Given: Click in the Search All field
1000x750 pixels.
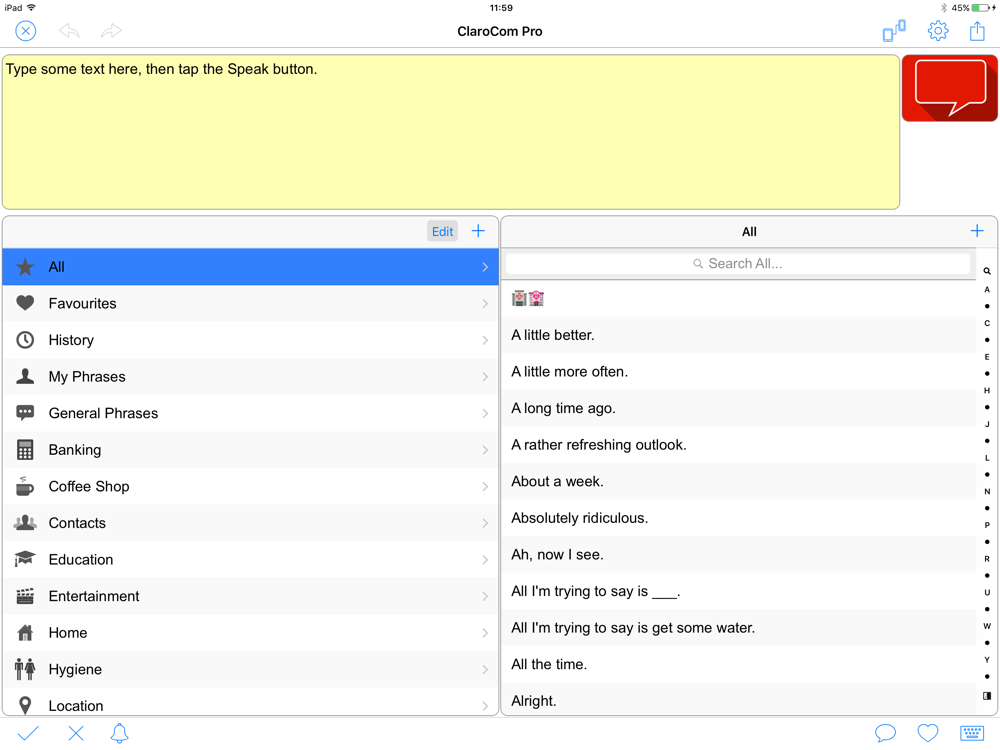Looking at the screenshot, I should (738, 263).
